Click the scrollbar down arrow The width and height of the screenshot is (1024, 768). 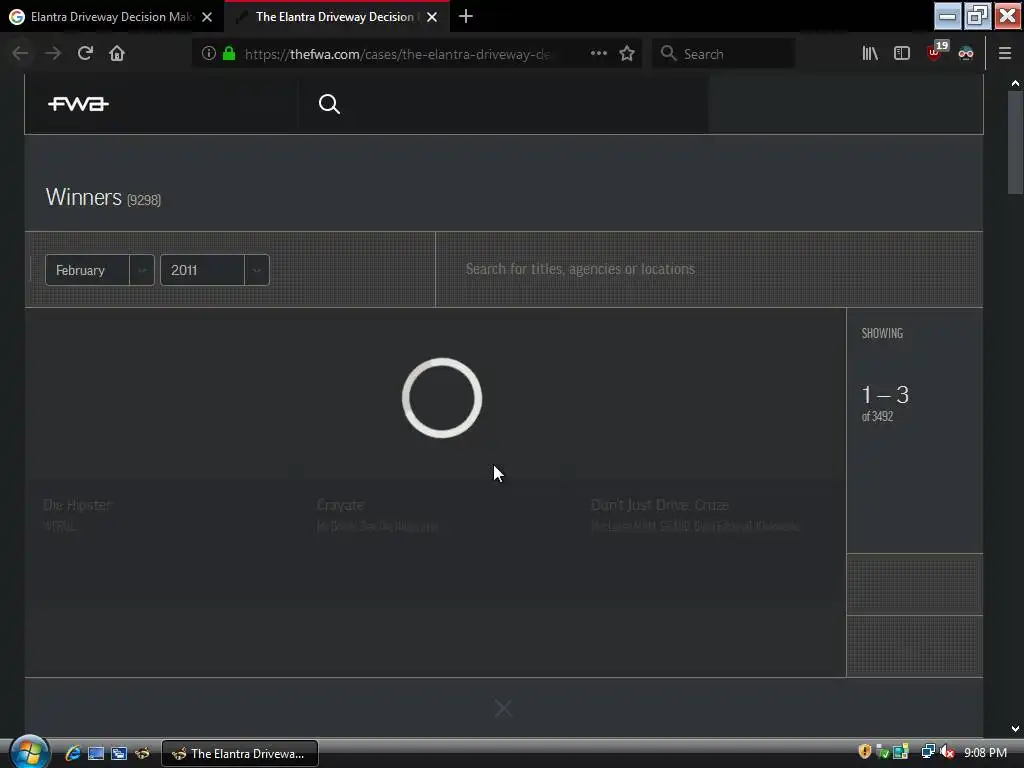(x=1015, y=729)
